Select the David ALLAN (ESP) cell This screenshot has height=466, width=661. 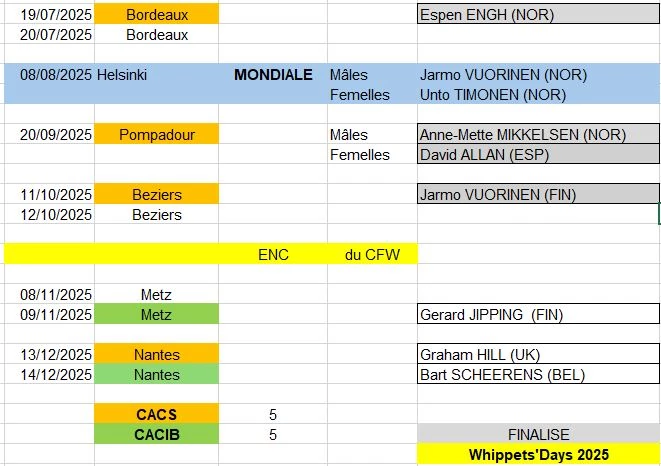click(538, 154)
